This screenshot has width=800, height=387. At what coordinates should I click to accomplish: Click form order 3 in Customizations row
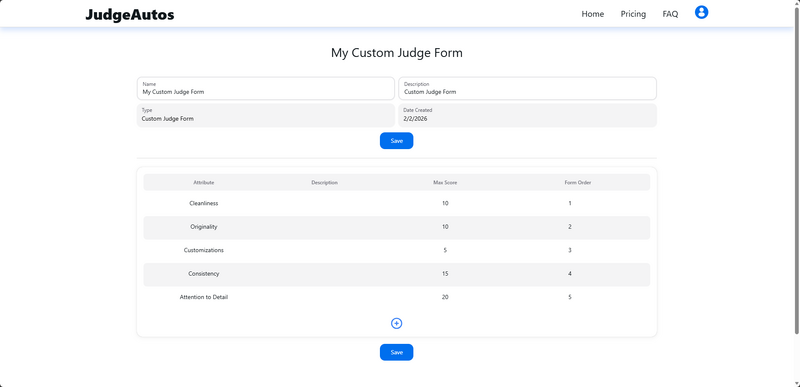click(x=570, y=250)
